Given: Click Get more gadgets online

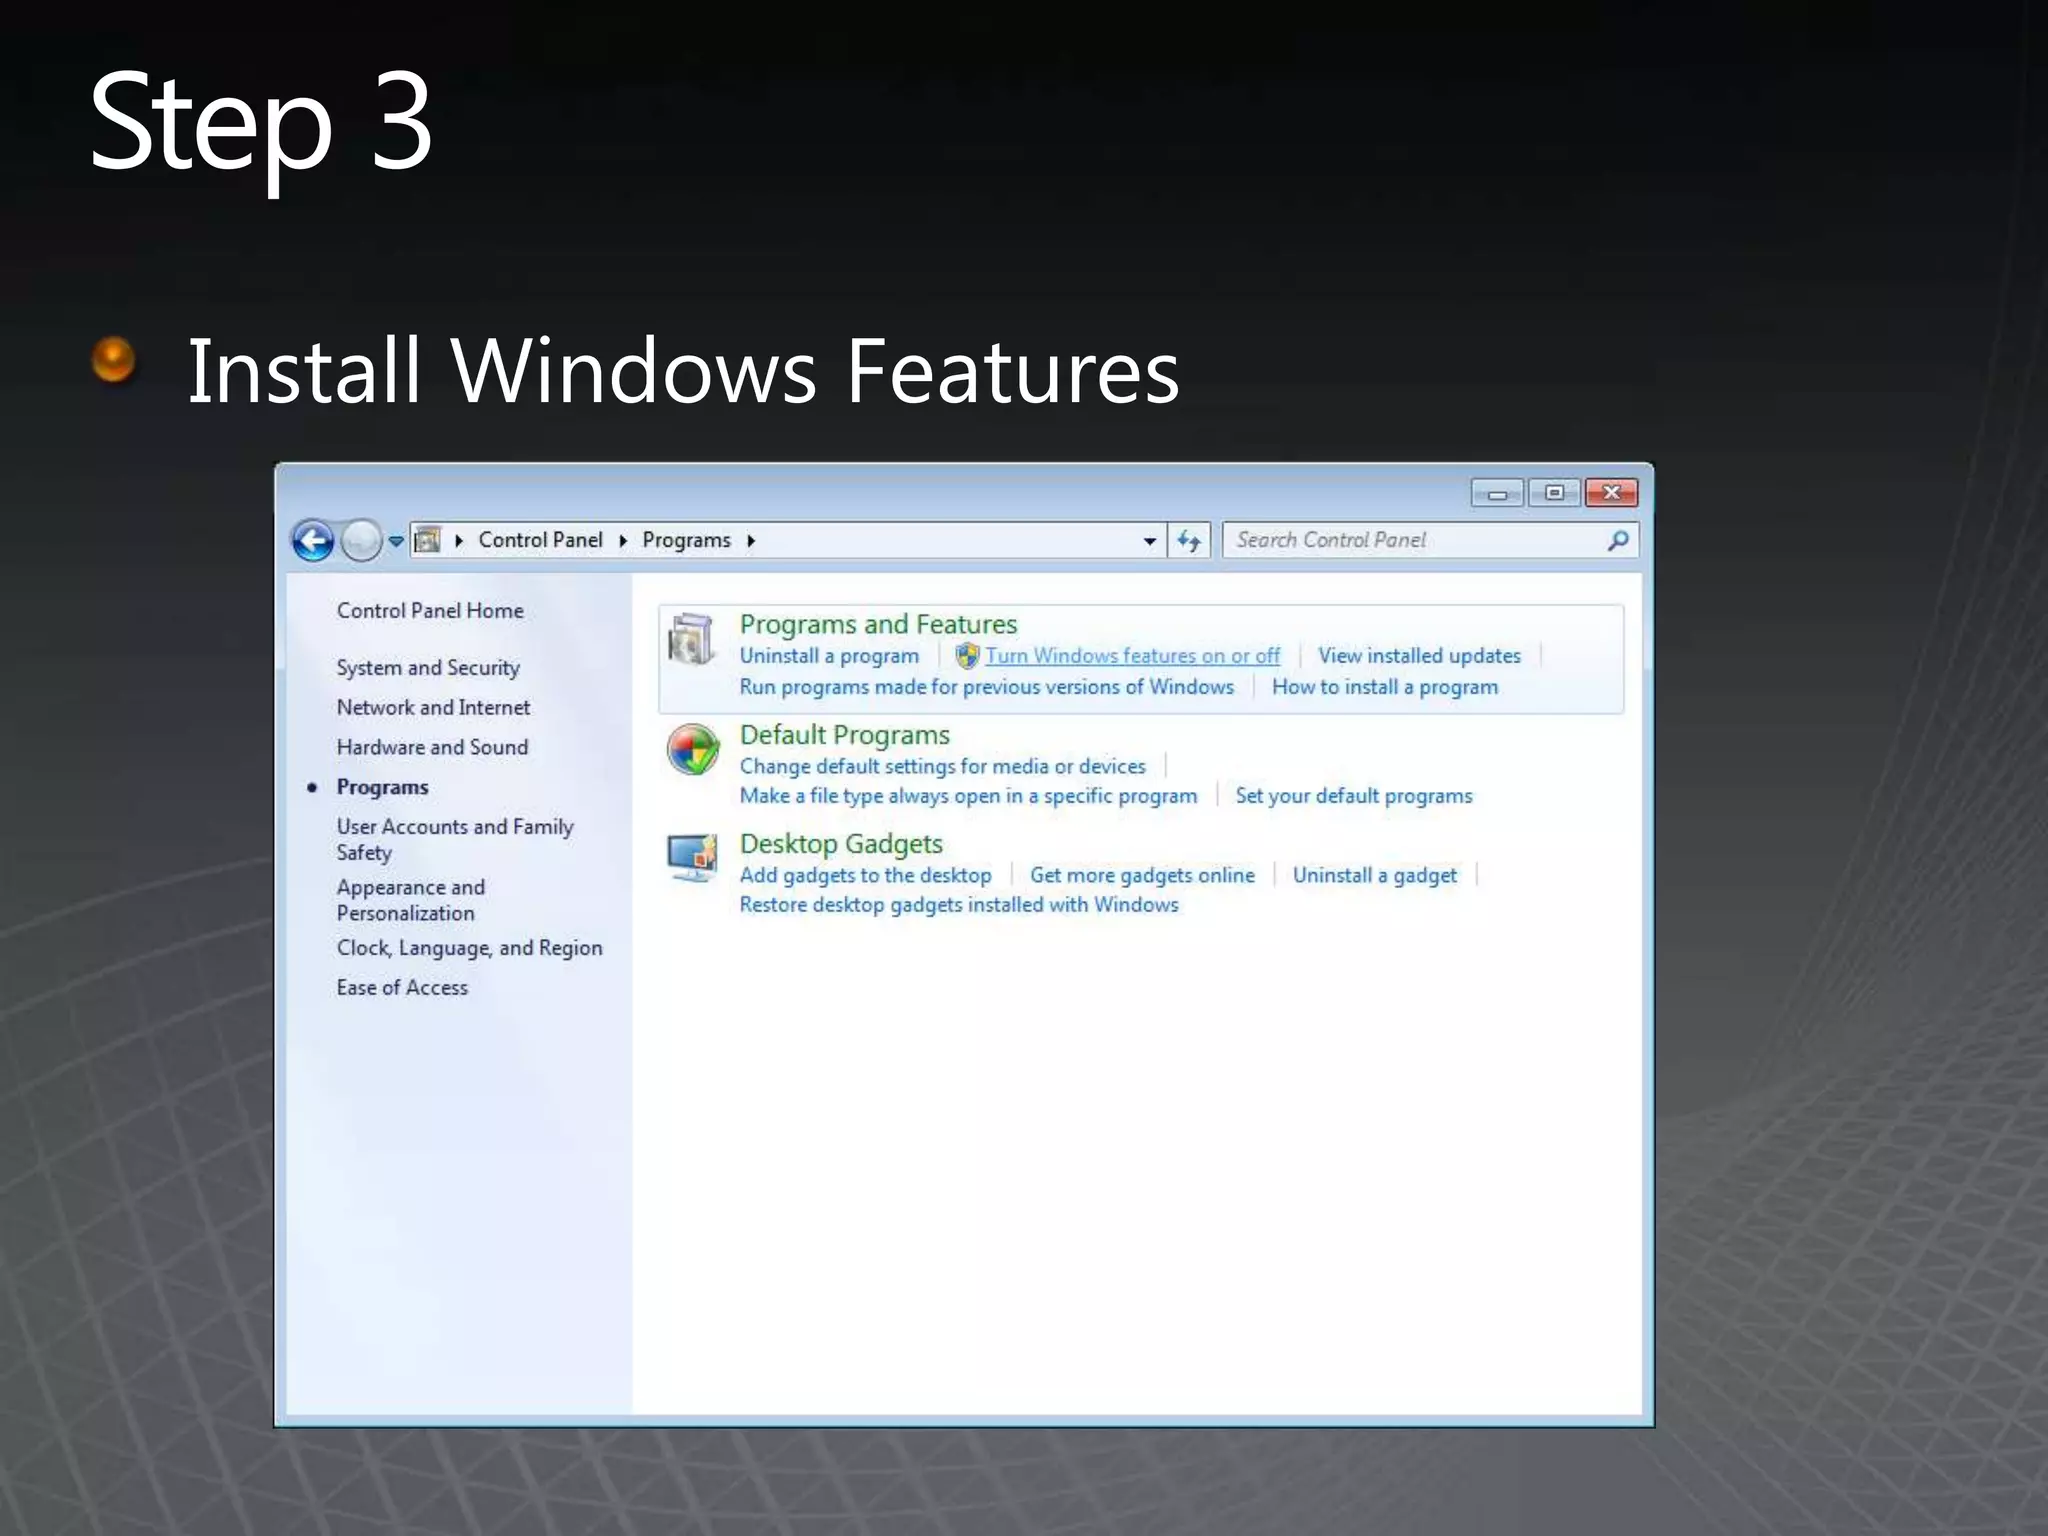Looking at the screenshot, I should (x=1142, y=875).
